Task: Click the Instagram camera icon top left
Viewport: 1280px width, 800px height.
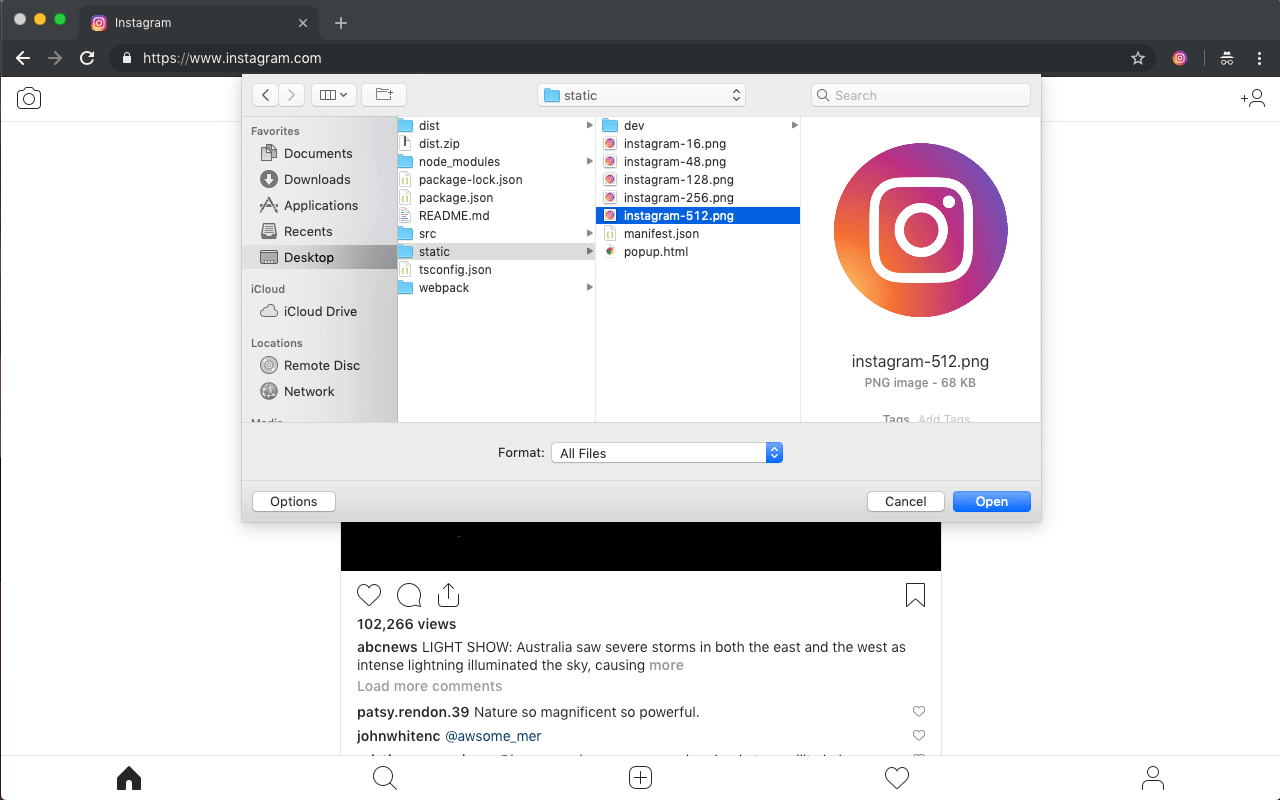Action: [x=28, y=97]
